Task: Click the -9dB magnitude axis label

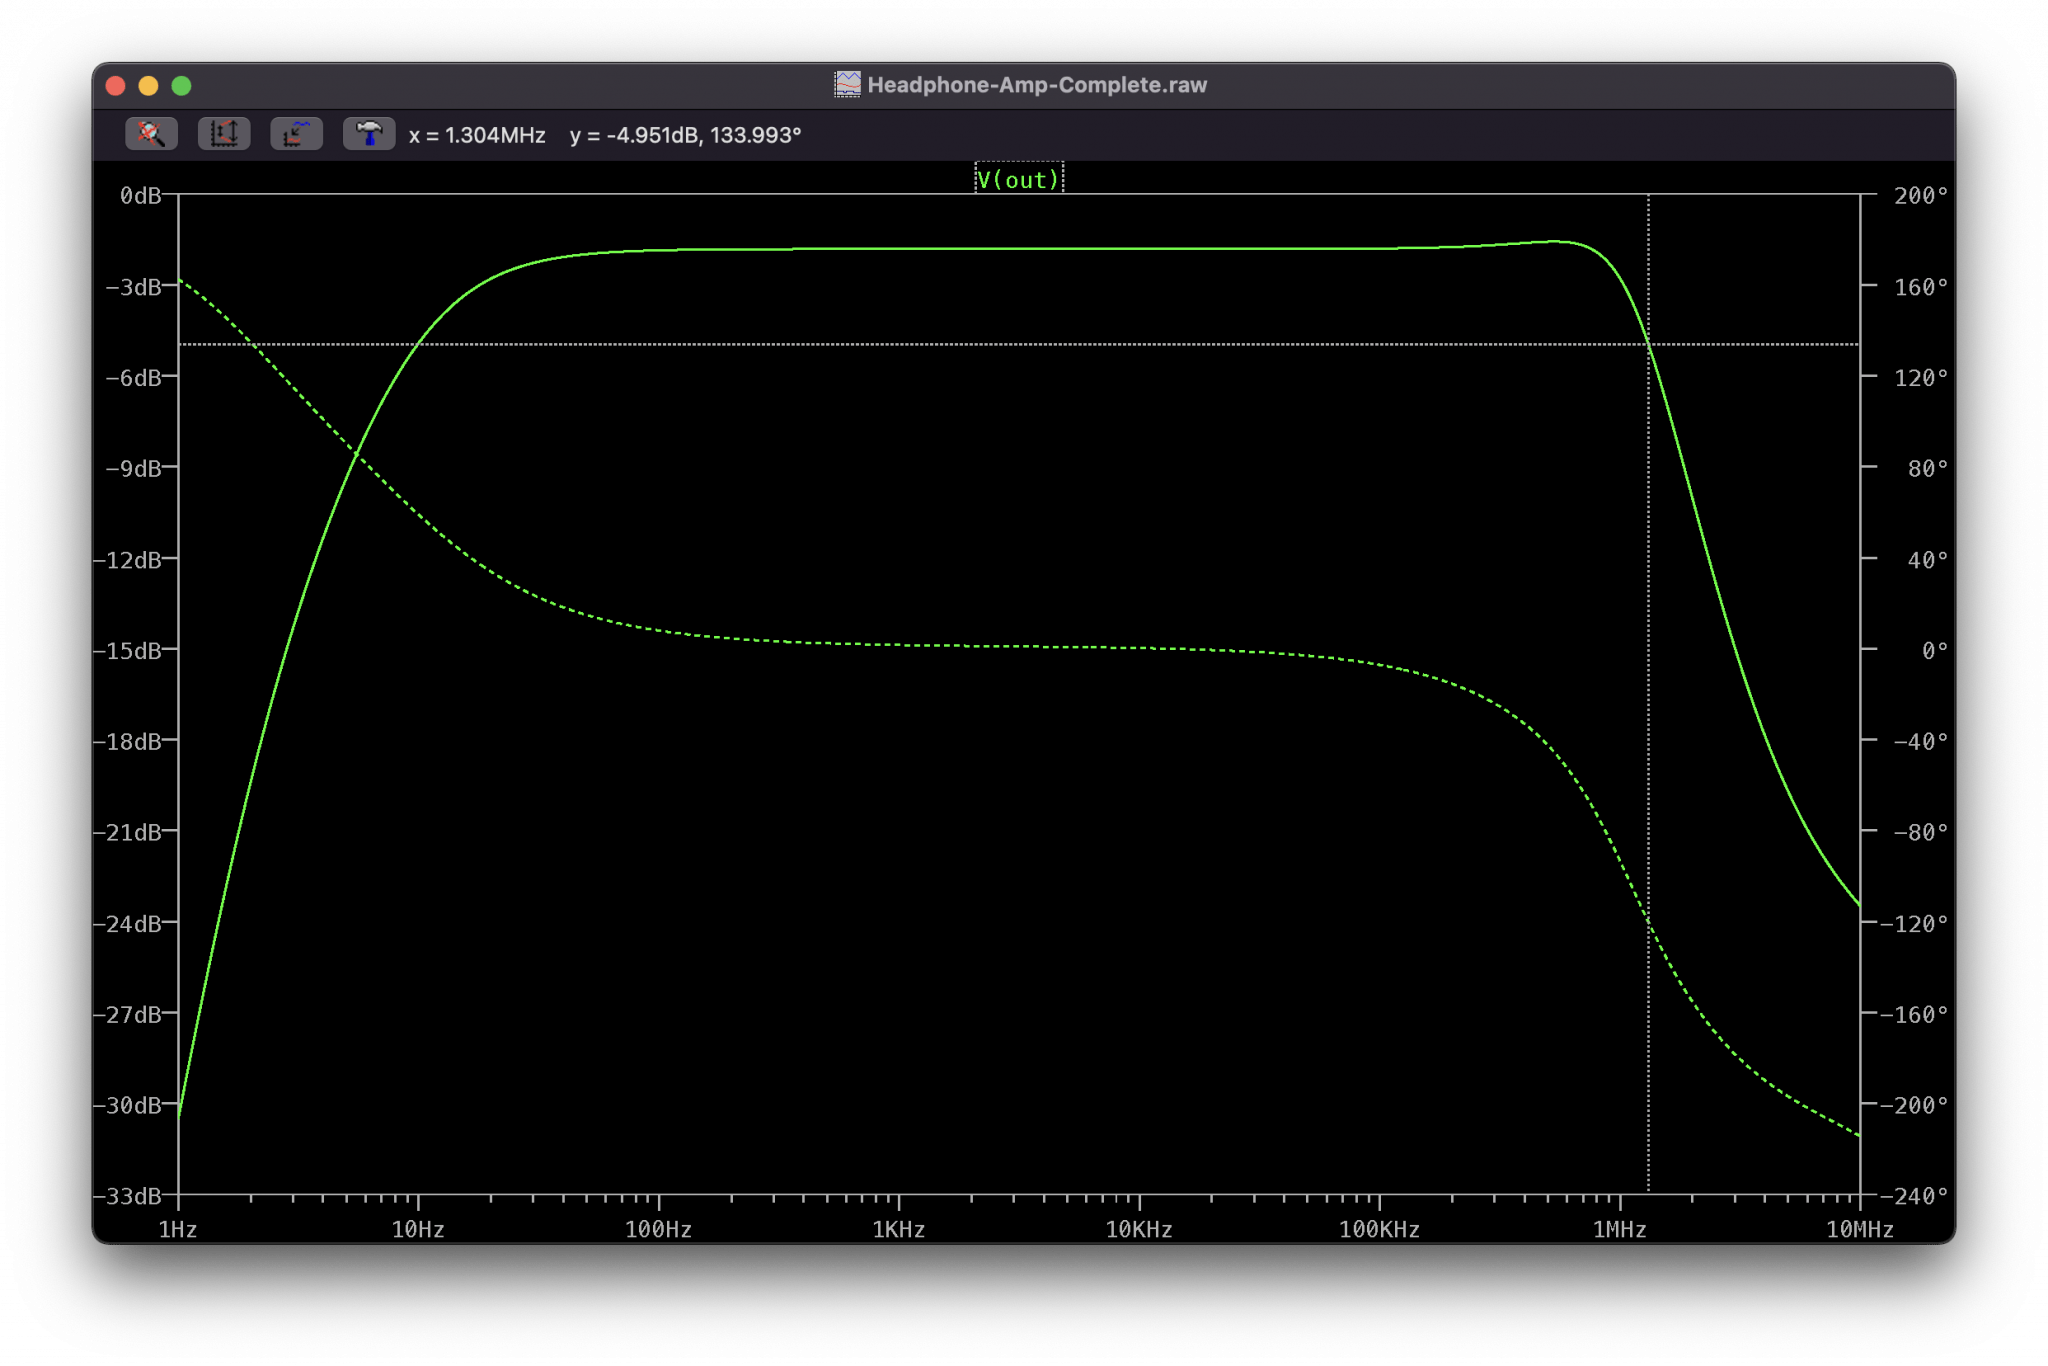Action: (133, 469)
